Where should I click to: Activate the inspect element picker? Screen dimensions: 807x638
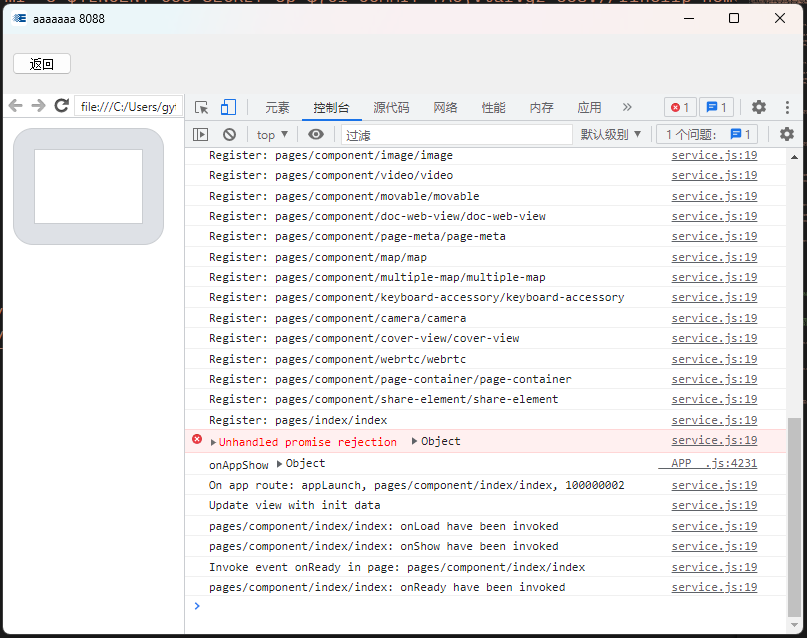pos(202,107)
